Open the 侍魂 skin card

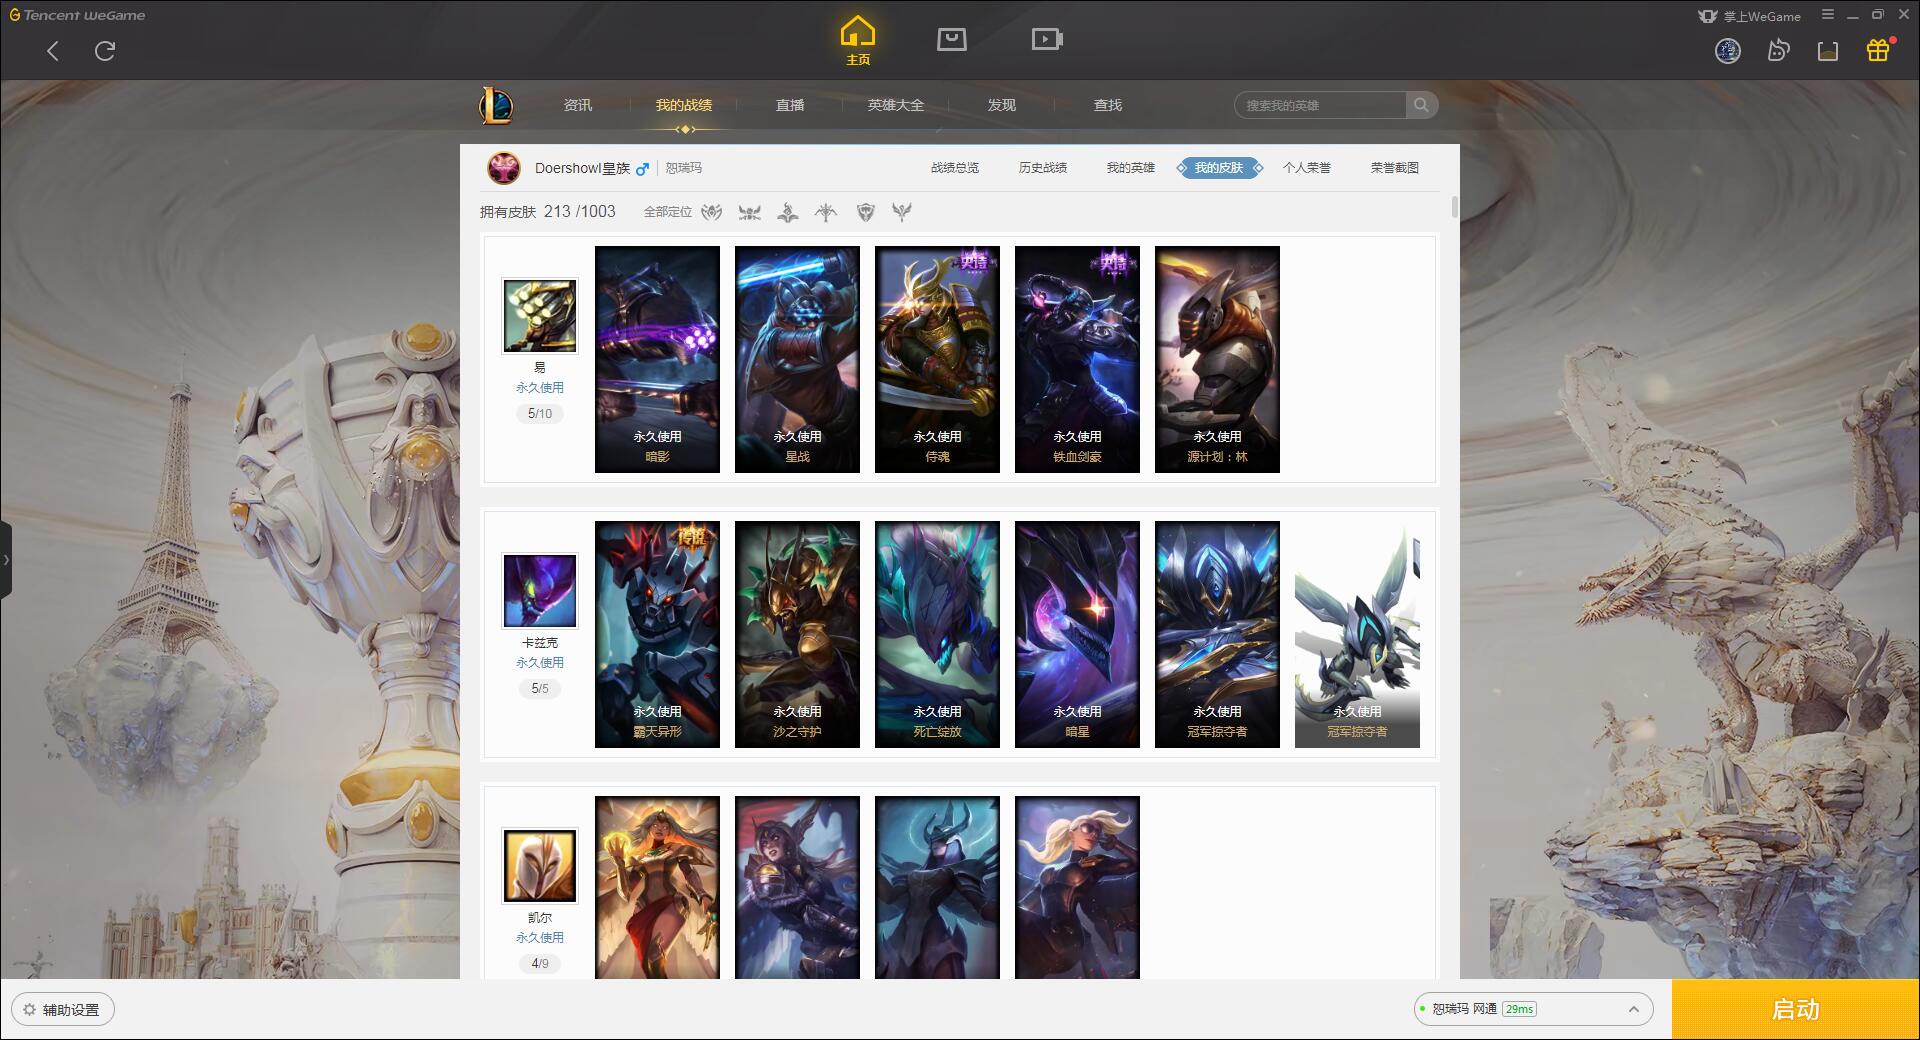point(937,359)
